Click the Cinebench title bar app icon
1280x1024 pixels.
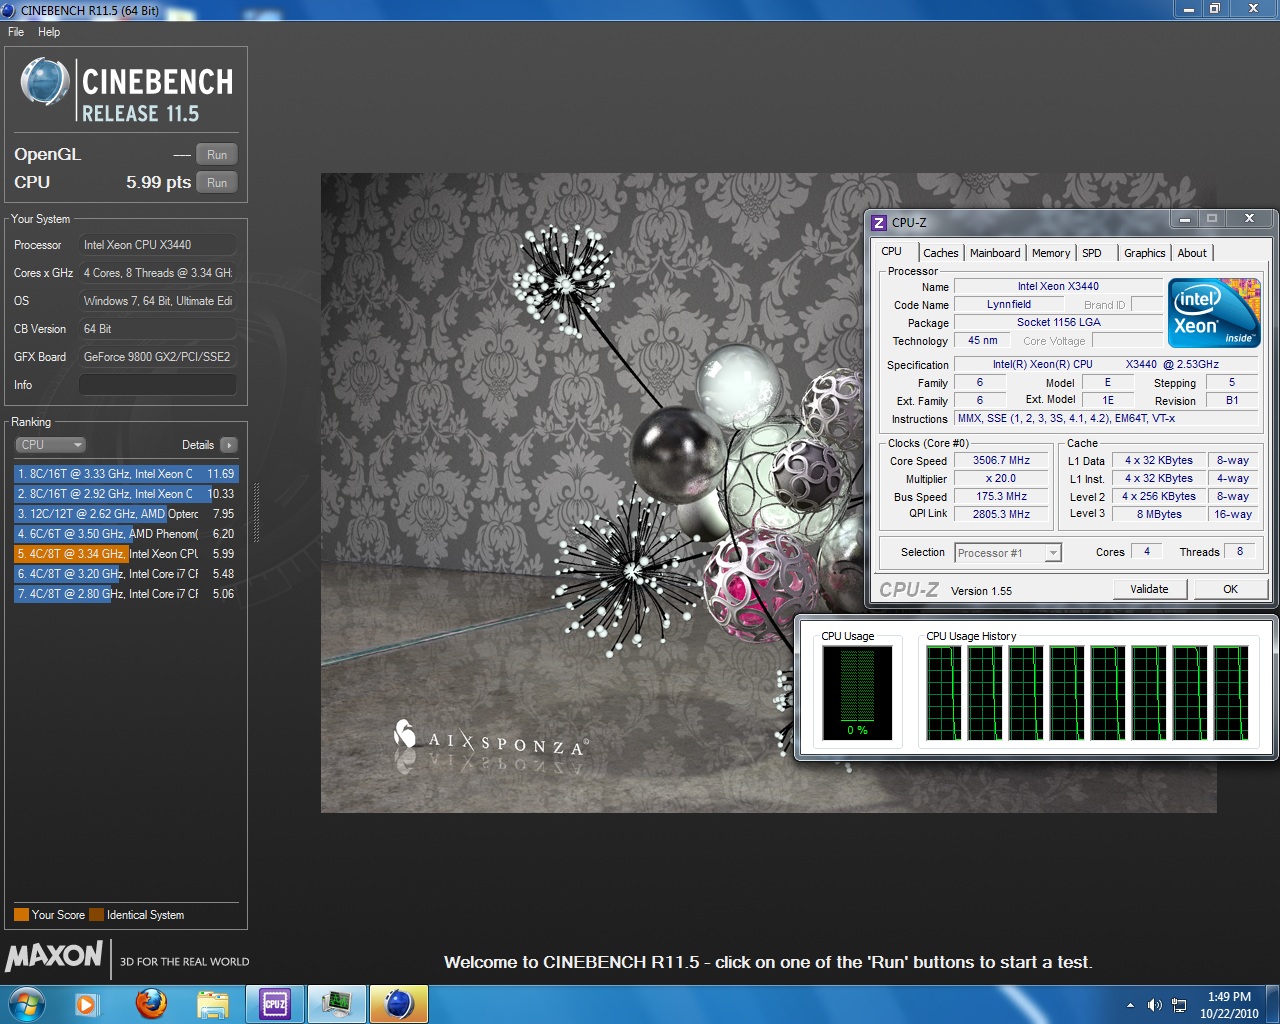(8, 10)
